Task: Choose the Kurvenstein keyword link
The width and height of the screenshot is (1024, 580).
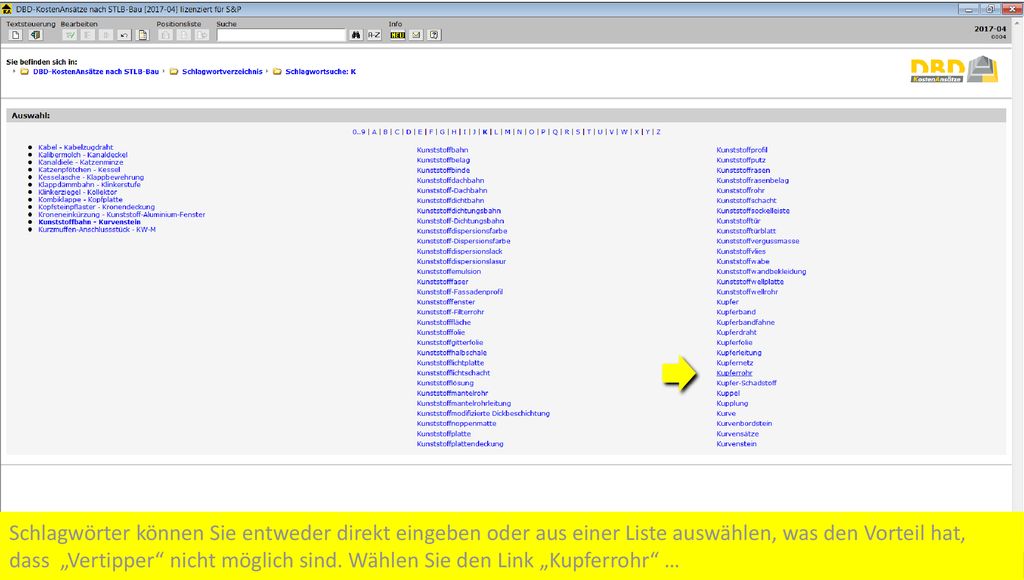Action: pos(736,444)
